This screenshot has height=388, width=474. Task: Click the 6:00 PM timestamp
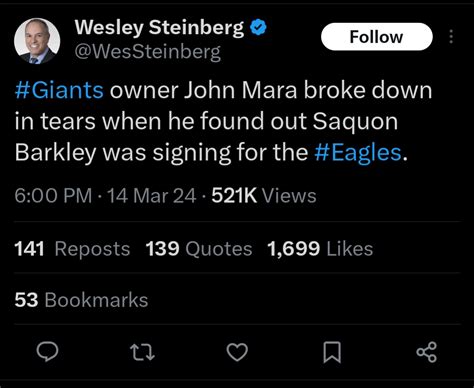(53, 195)
